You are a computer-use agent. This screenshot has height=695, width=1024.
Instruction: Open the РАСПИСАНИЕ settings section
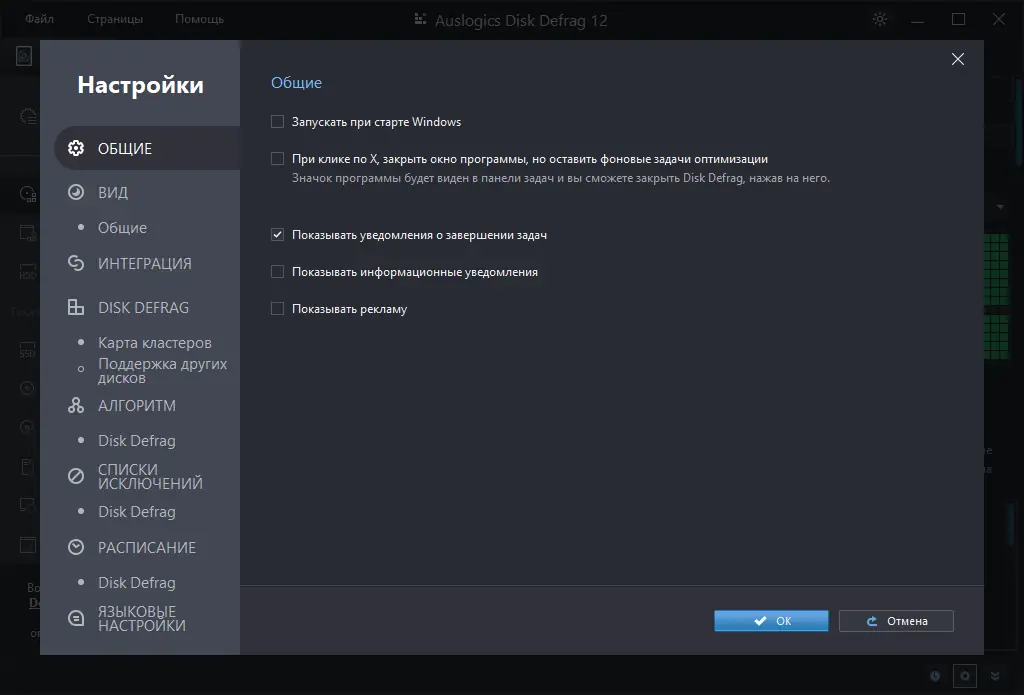coord(146,547)
